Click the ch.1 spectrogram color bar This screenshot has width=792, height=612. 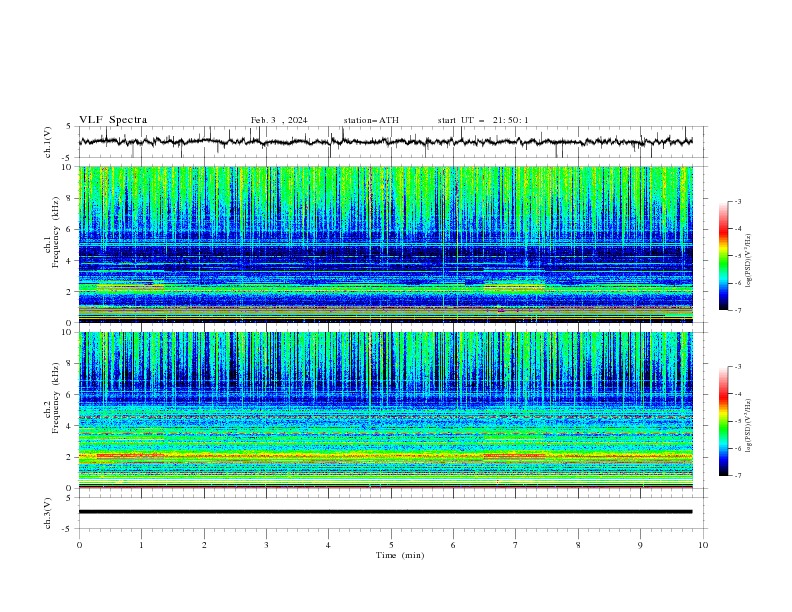(723, 256)
